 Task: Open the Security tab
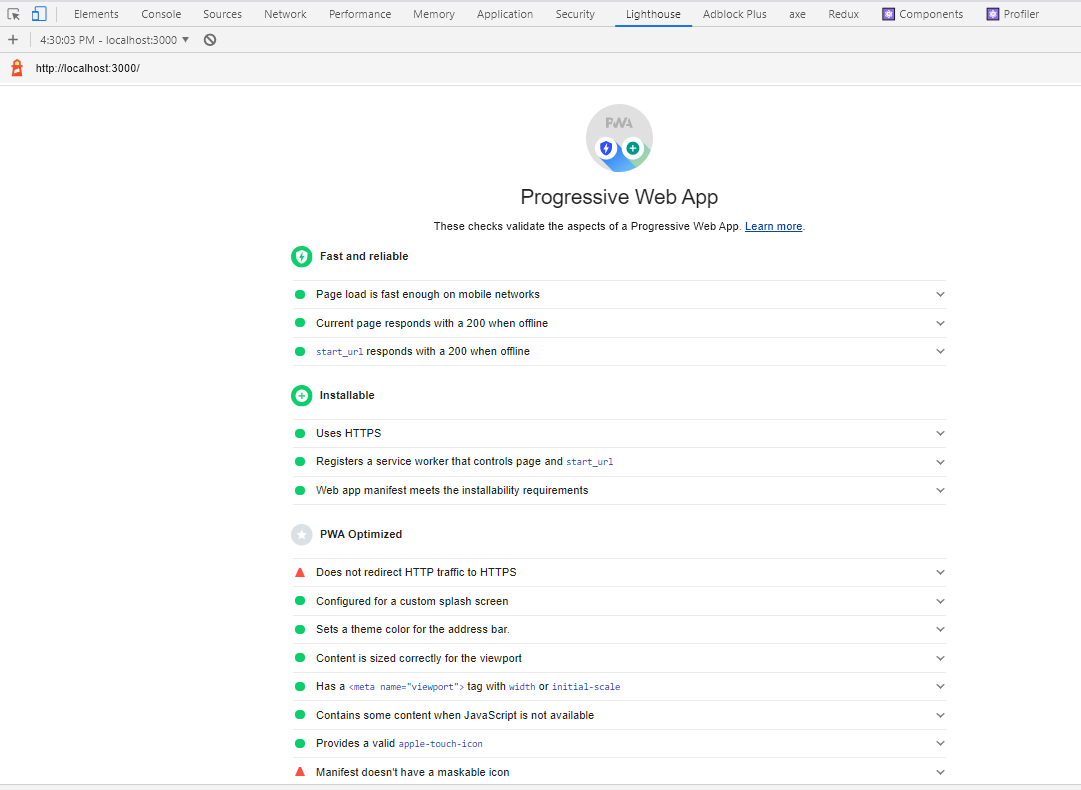(575, 14)
